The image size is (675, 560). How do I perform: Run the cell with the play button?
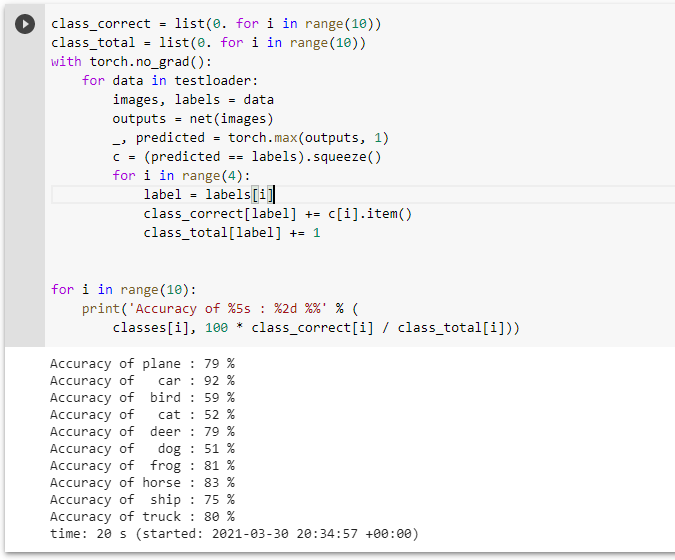[x=25, y=24]
